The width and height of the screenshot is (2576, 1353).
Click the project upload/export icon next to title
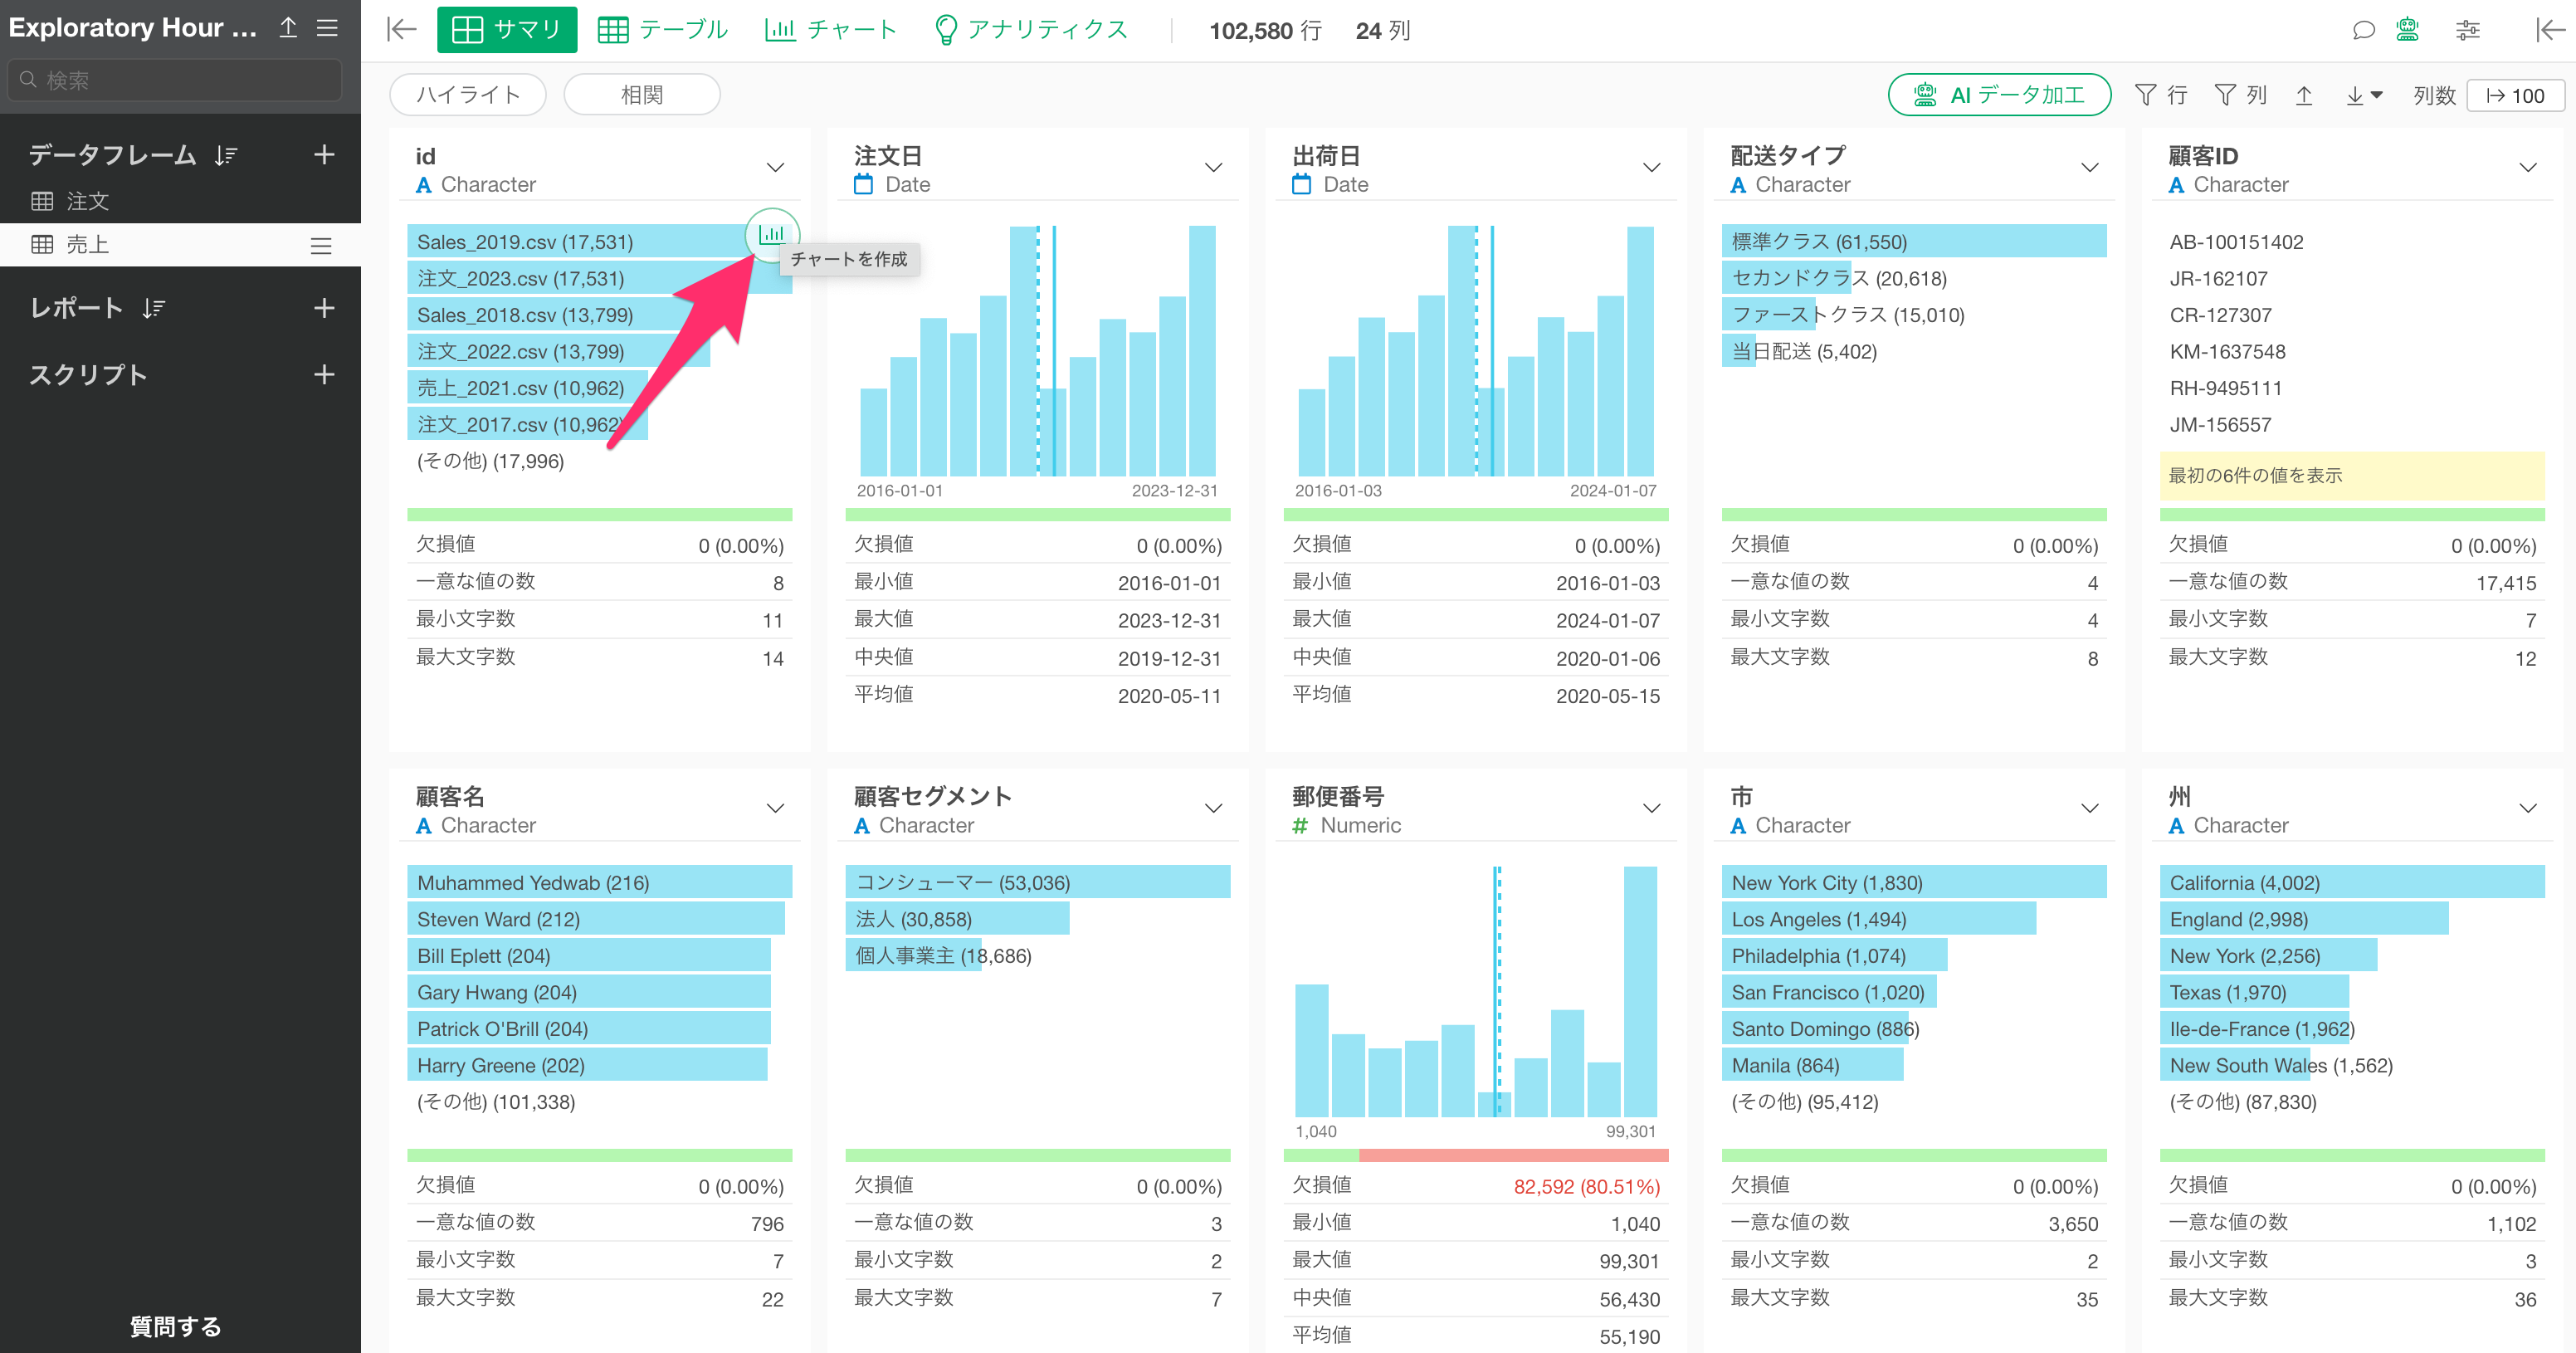click(288, 28)
